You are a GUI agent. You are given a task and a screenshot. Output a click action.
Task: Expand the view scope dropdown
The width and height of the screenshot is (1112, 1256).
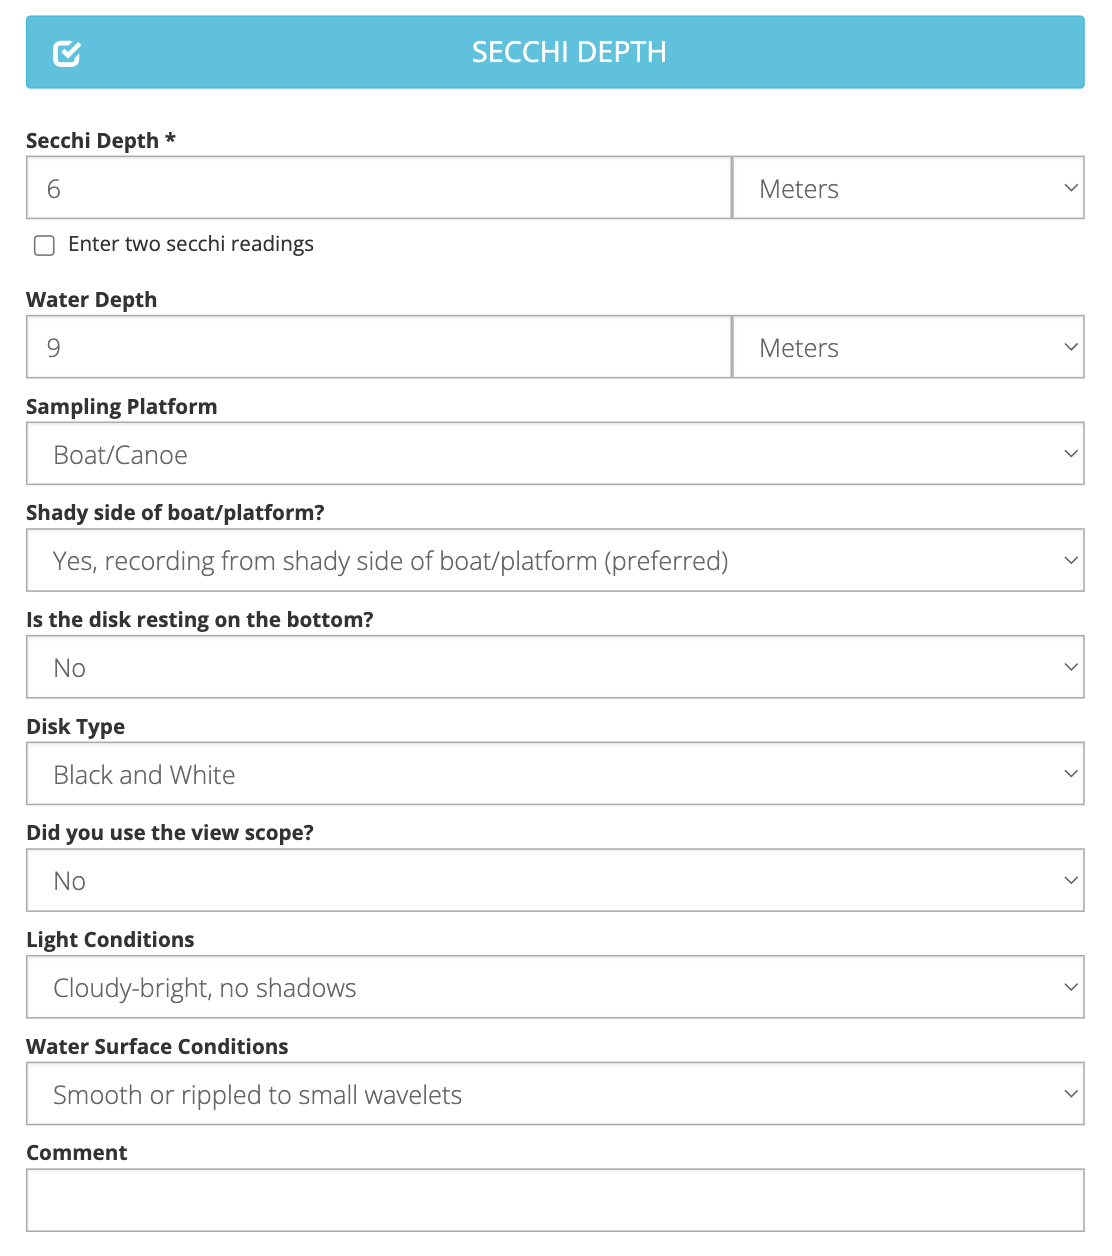tap(555, 880)
